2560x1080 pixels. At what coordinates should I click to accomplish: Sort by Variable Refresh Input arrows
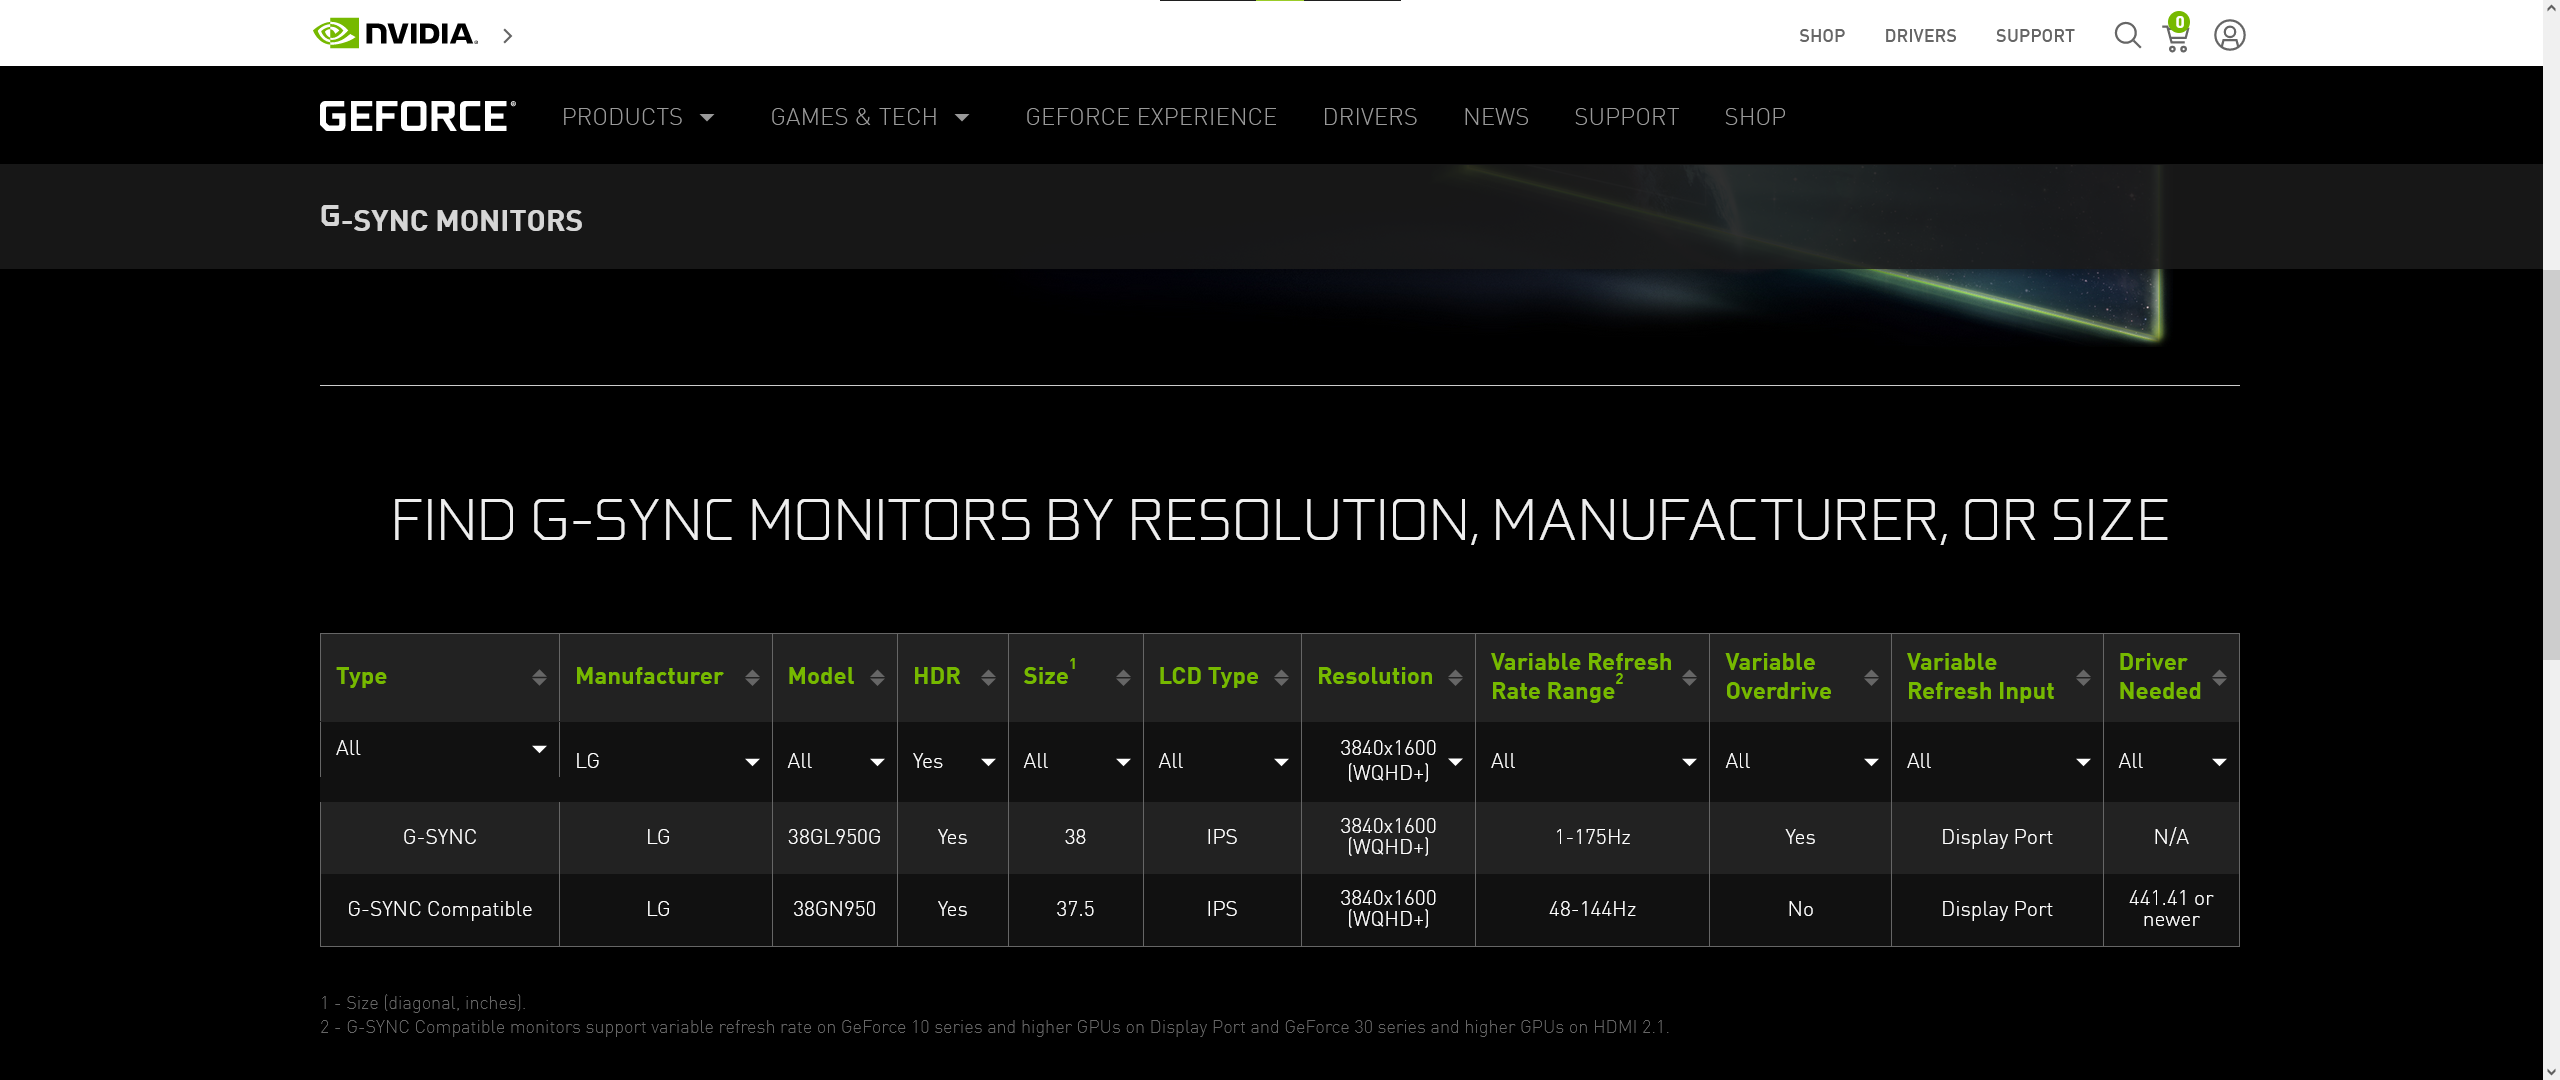(2083, 677)
